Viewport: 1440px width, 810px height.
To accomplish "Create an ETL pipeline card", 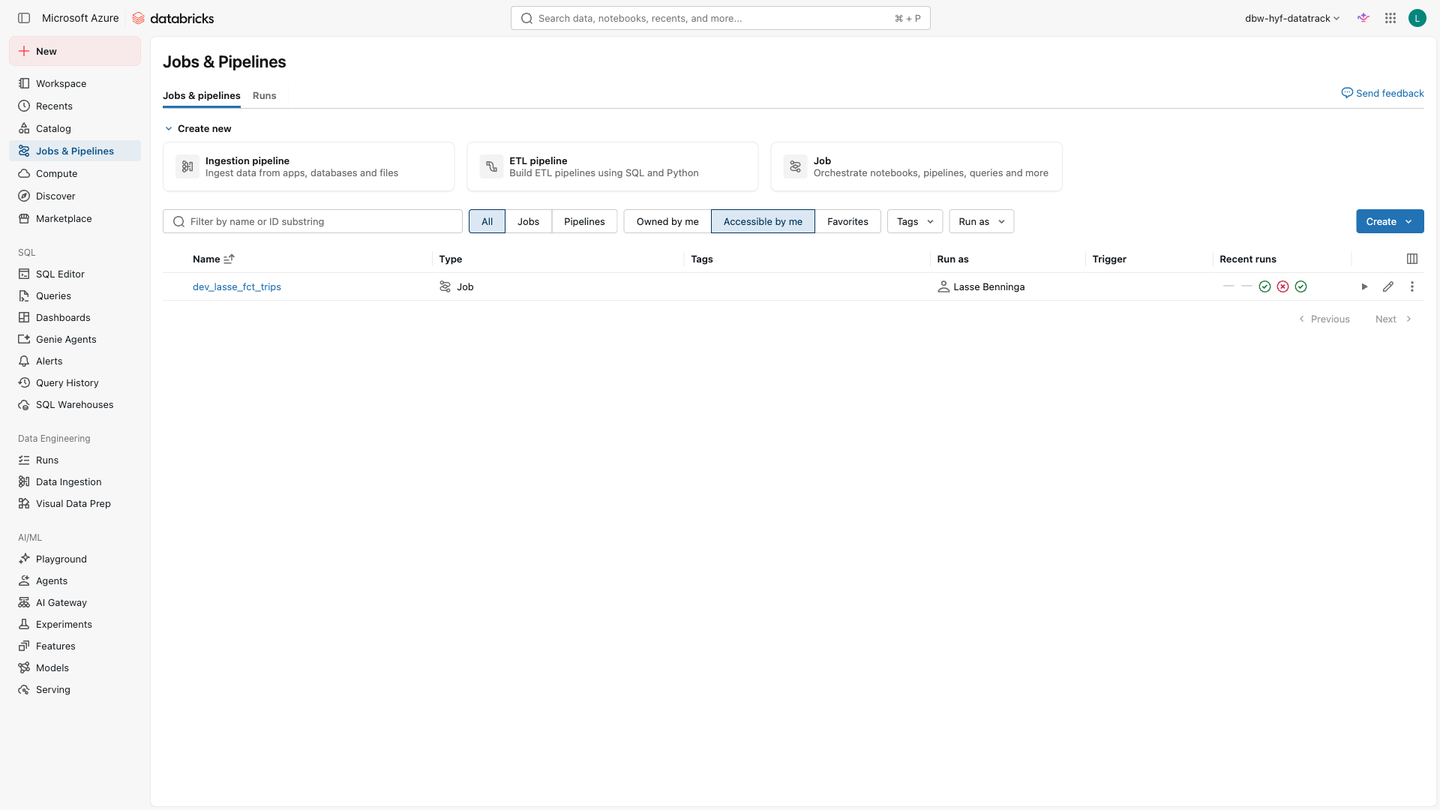I will click(x=612, y=166).
